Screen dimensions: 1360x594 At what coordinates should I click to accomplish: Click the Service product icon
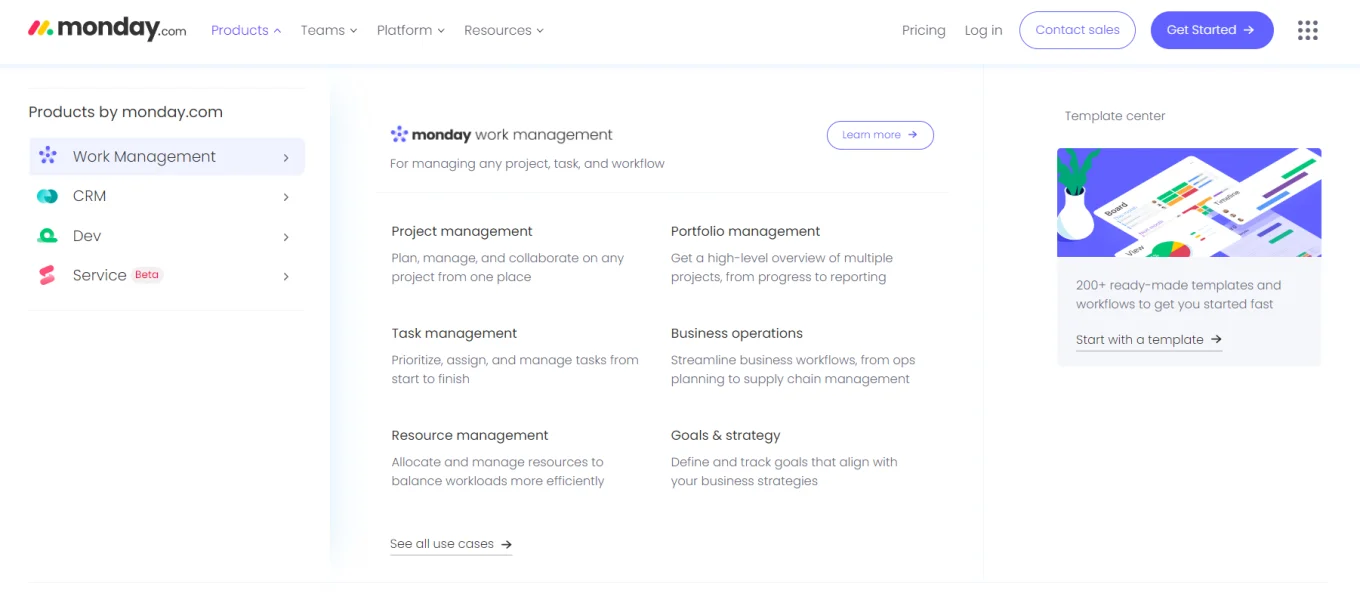coord(47,275)
